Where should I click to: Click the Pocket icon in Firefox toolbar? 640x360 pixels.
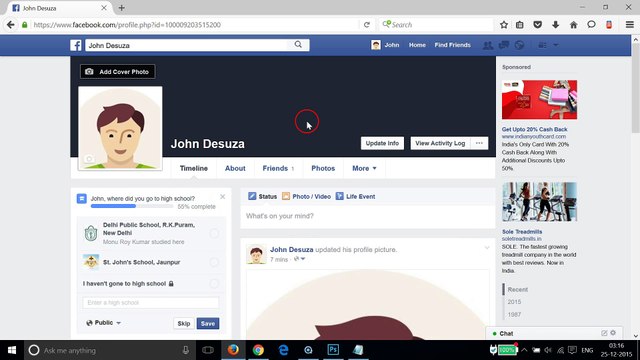(538, 25)
